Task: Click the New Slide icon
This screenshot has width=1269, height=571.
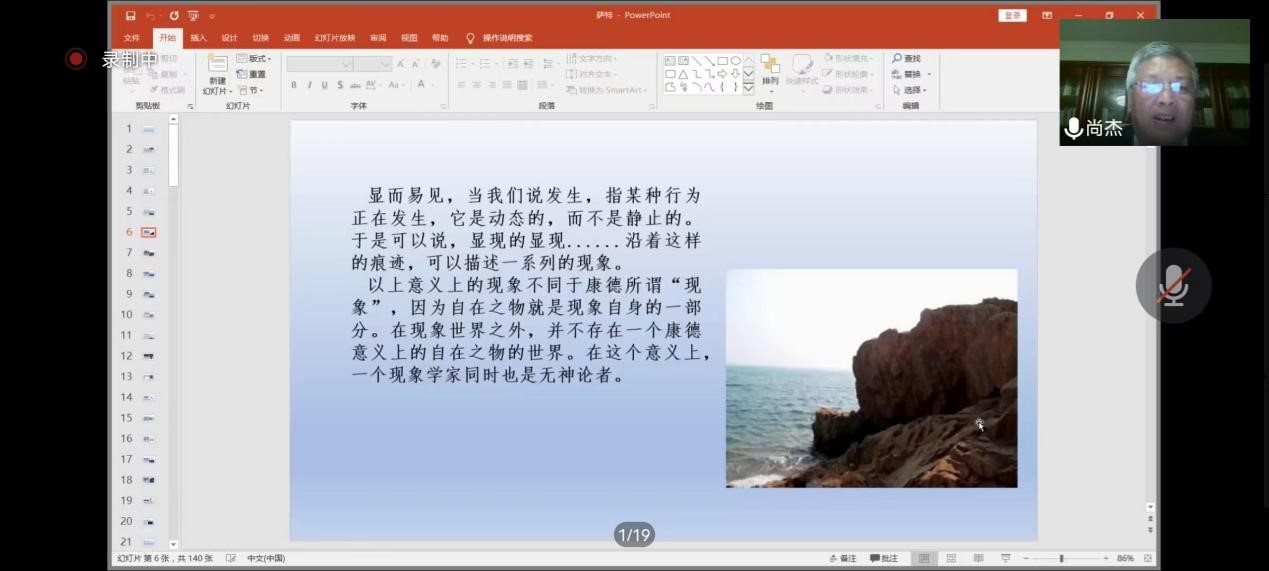Action: click(x=217, y=64)
